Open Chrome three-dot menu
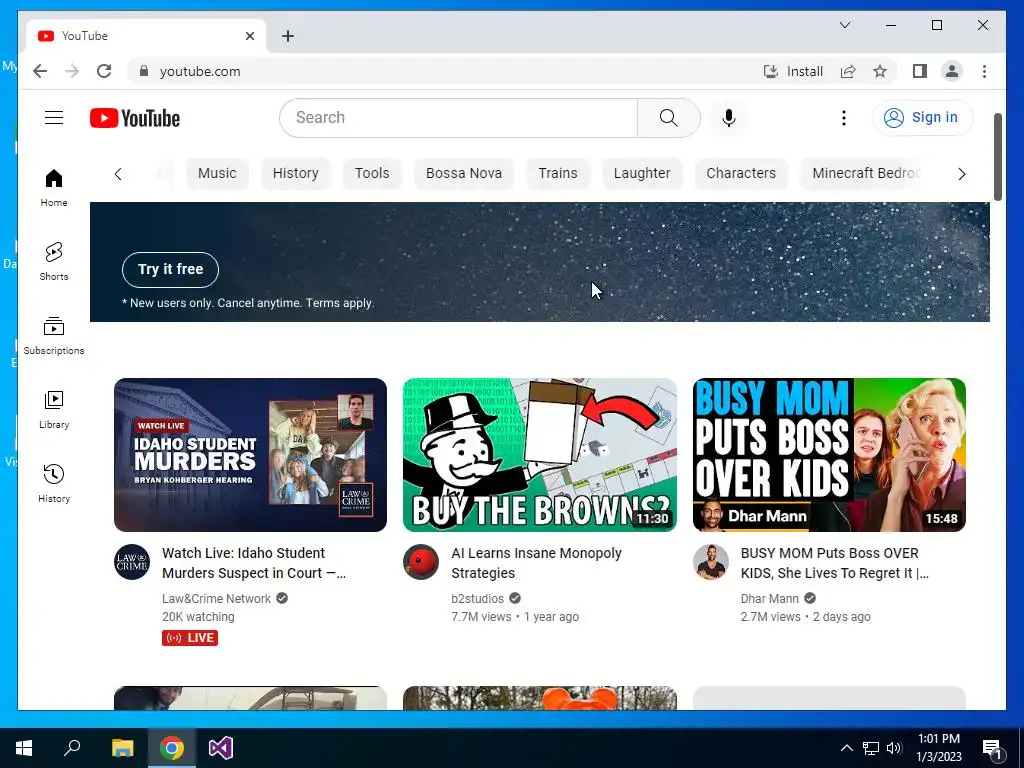The width and height of the screenshot is (1024, 768). coord(984,71)
